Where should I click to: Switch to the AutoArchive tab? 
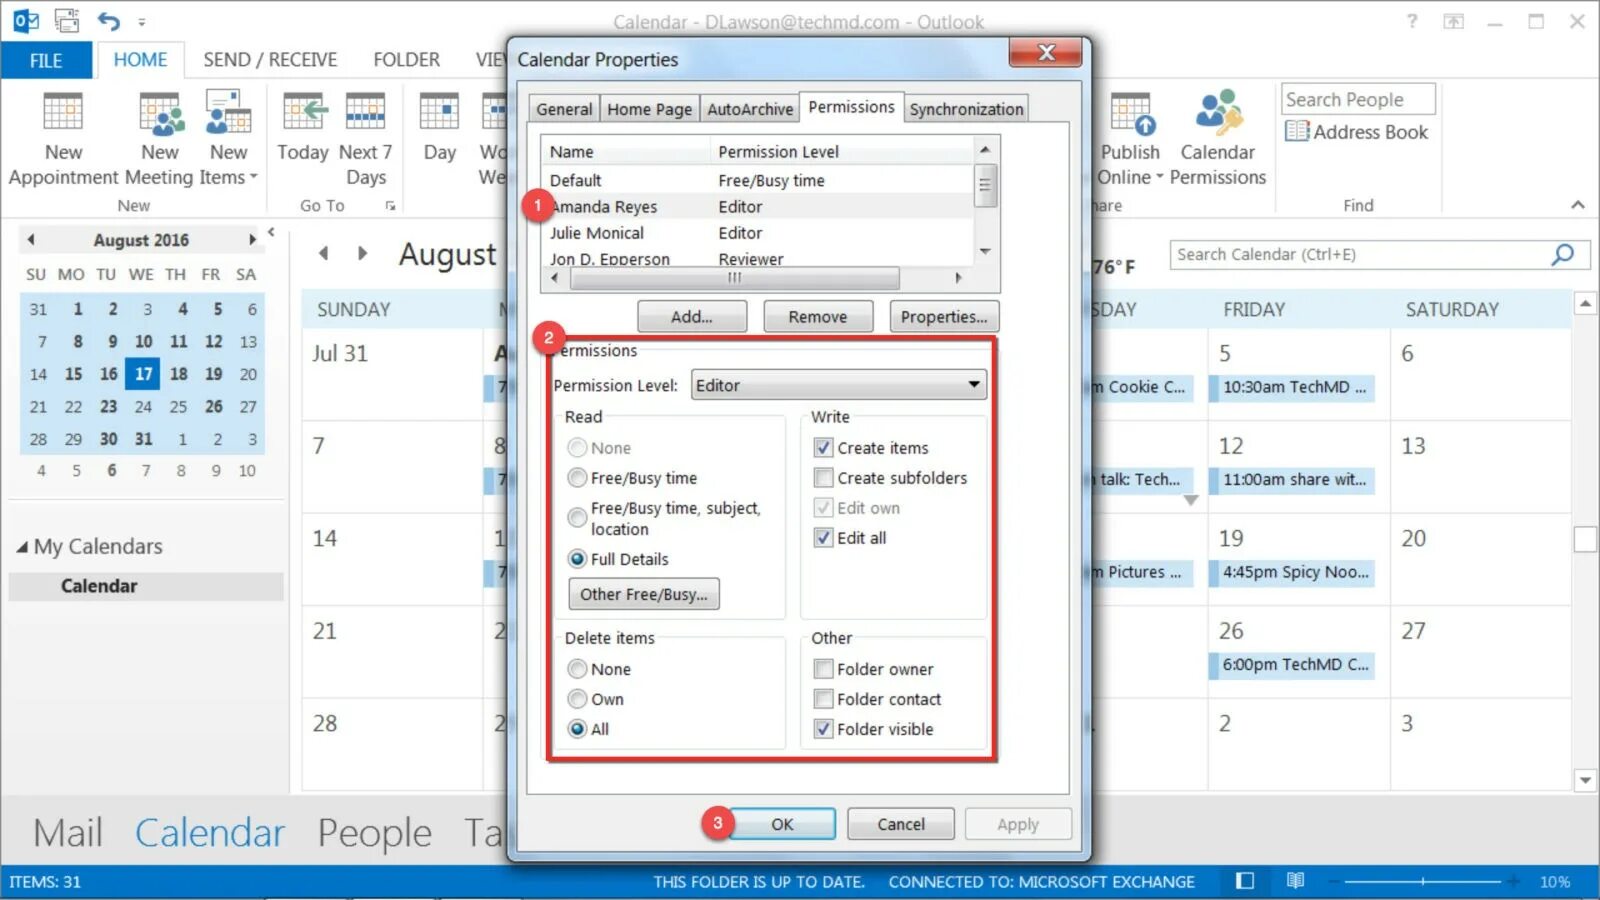(750, 109)
